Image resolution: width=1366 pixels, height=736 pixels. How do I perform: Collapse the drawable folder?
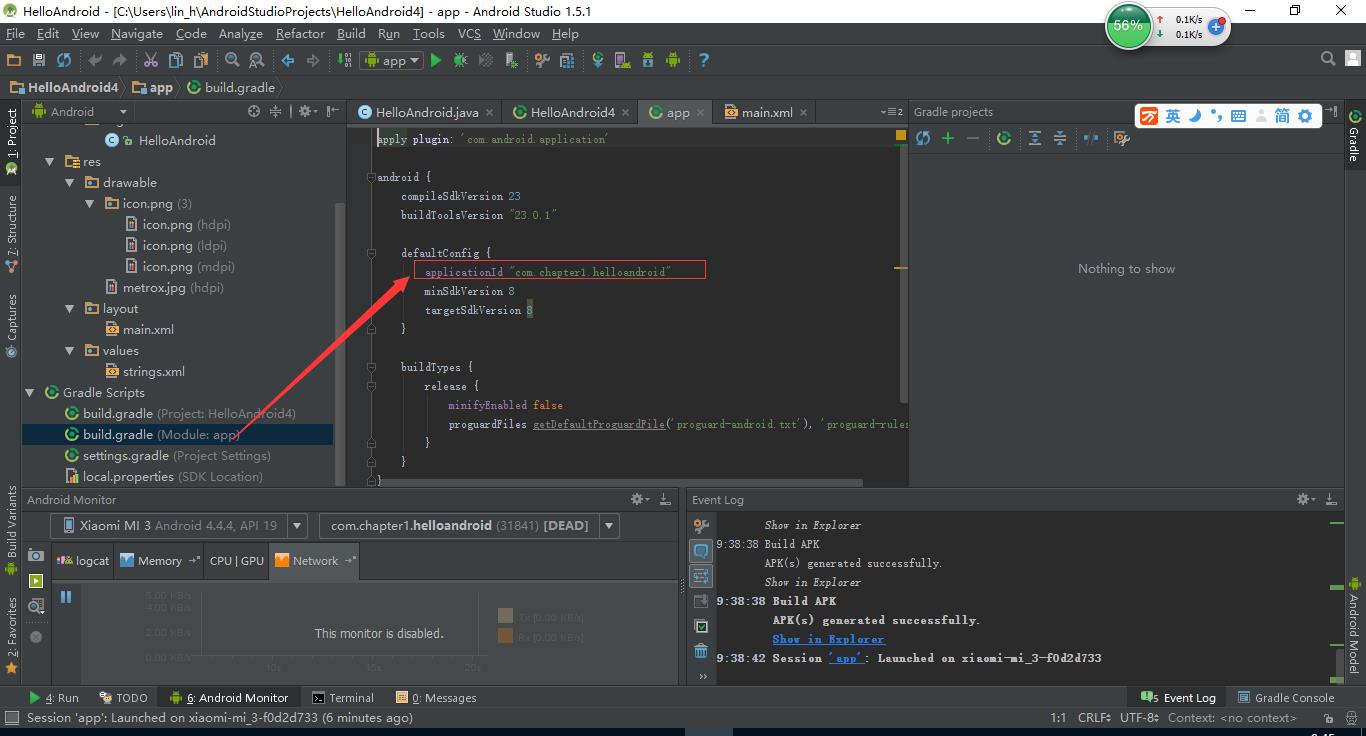(x=70, y=182)
